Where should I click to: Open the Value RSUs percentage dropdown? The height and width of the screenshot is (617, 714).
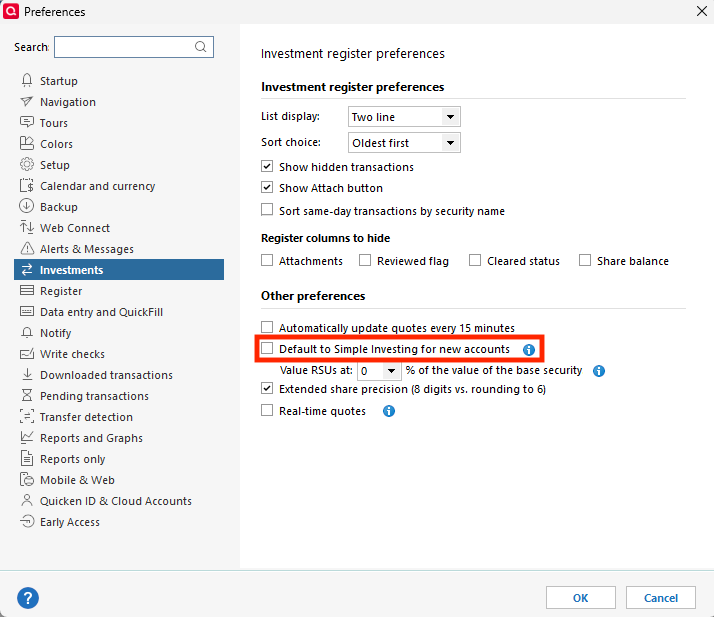379,371
